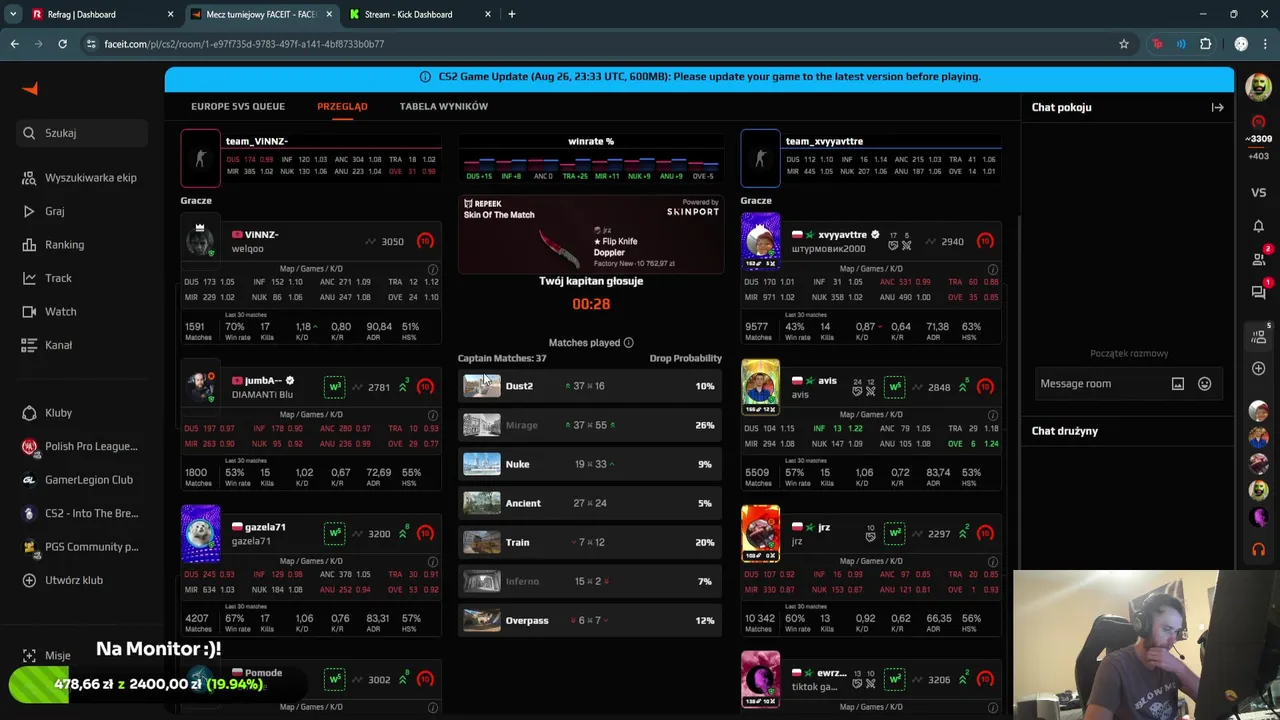Click info icon on VINNZ- map stats
This screenshot has height=720, width=1280.
click(x=433, y=269)
